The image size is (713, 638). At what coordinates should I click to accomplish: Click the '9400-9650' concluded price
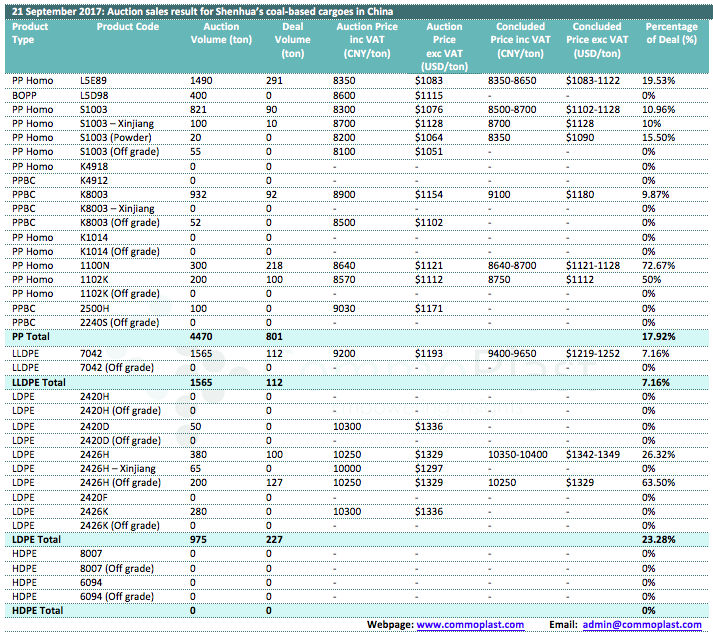[512, 353]
